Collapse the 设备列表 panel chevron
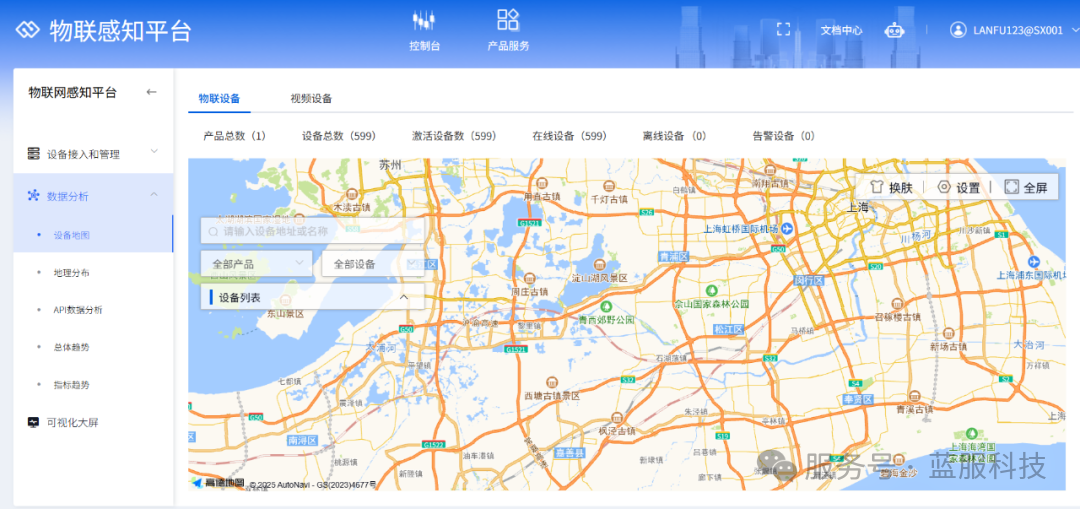1080x509 pixels. 404,298
